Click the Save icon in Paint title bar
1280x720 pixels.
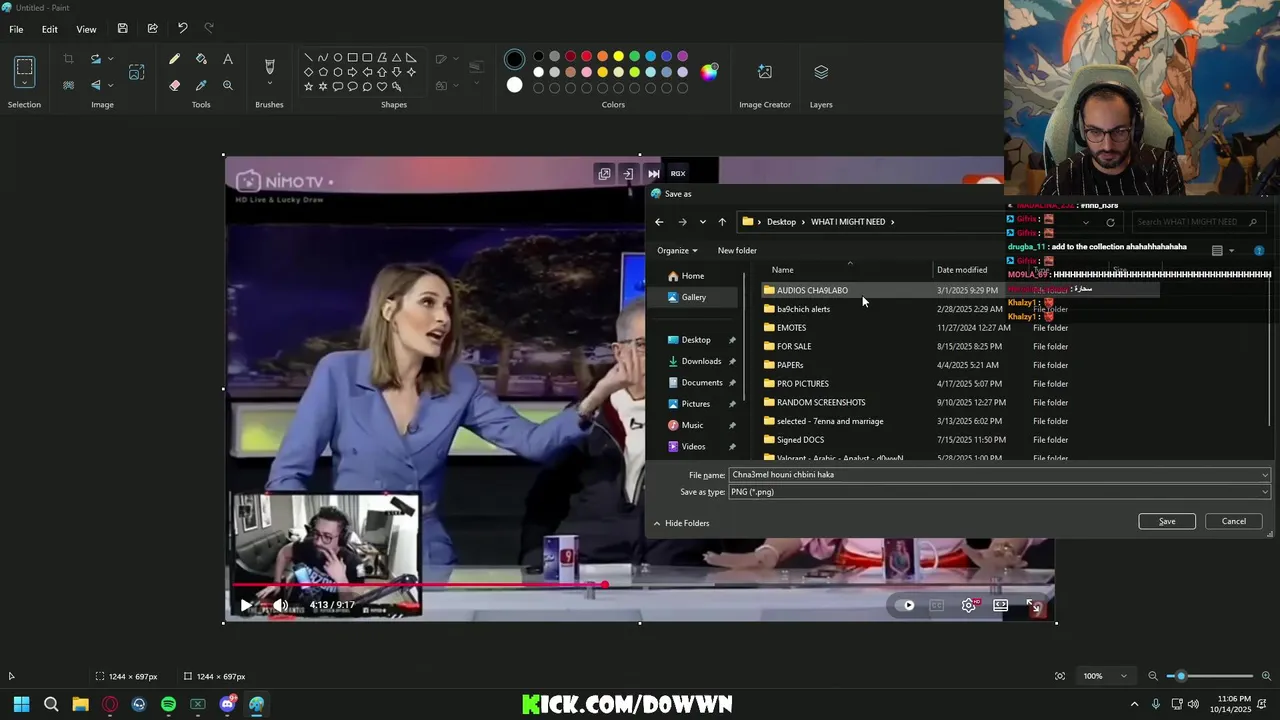point(122,29)
